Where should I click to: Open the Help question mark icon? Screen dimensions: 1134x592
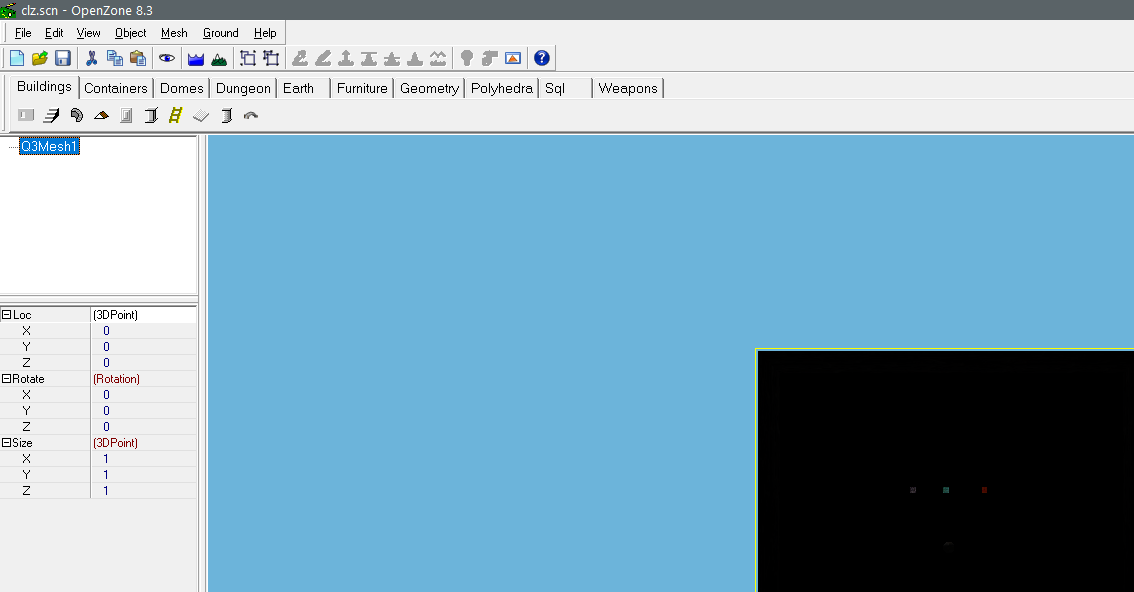coord(541,58)
